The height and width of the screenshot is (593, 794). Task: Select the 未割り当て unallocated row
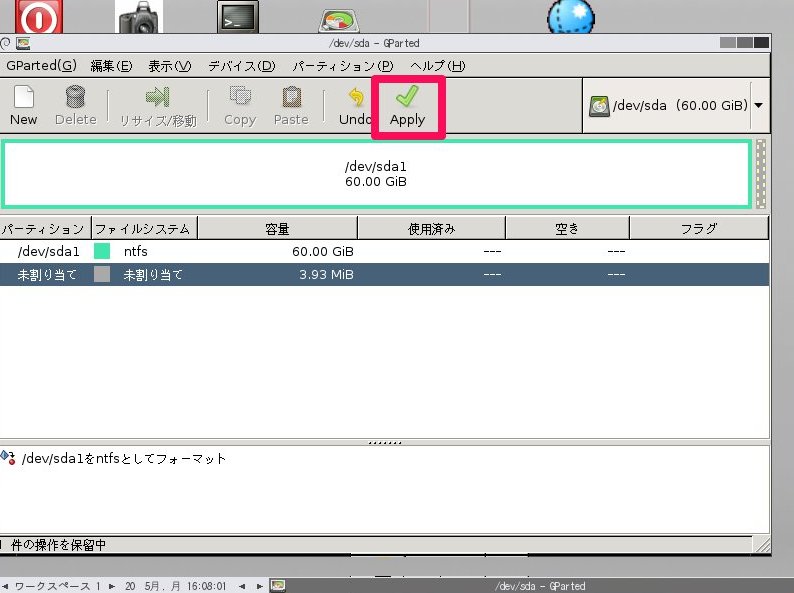coord(384,274)
